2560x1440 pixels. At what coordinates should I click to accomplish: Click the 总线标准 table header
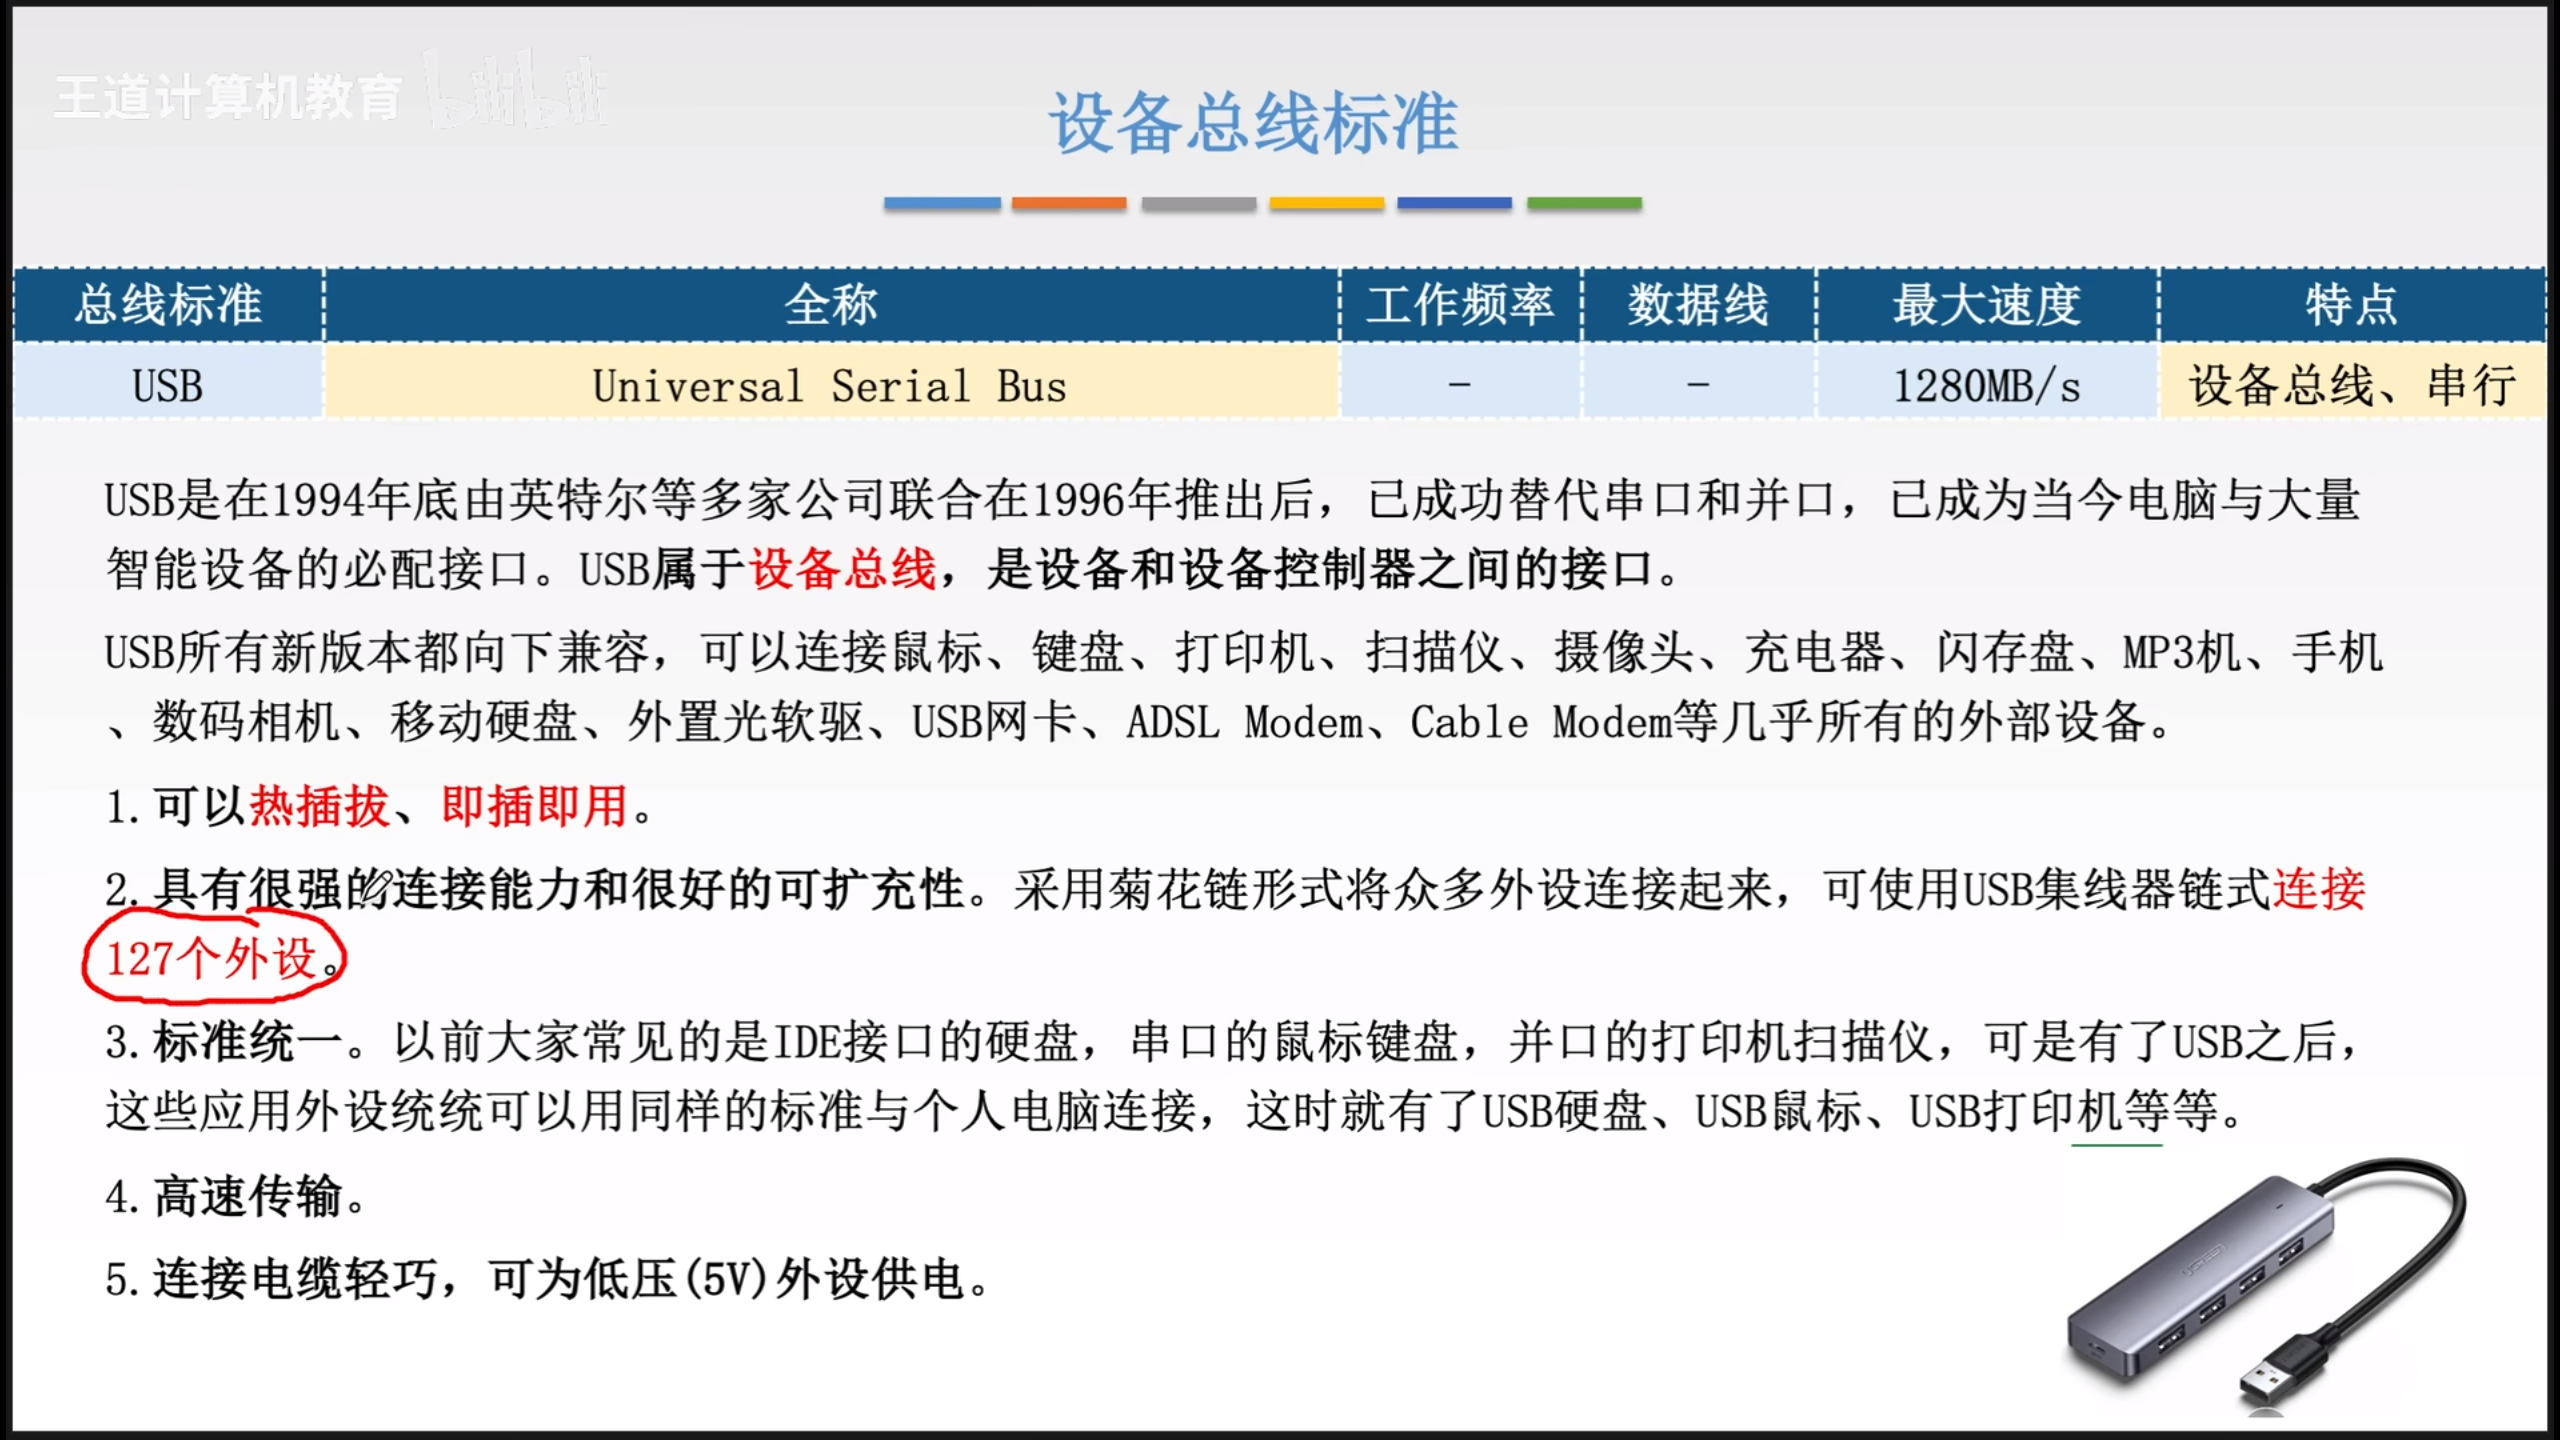click(x=168, y=304)
